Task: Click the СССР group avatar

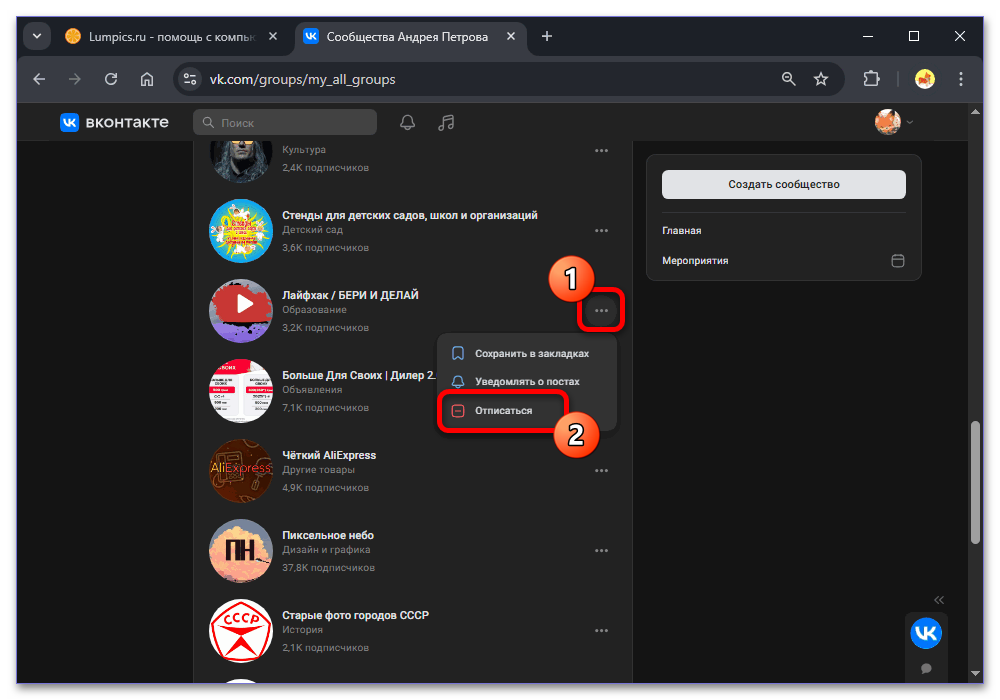Action: (241, 631)
